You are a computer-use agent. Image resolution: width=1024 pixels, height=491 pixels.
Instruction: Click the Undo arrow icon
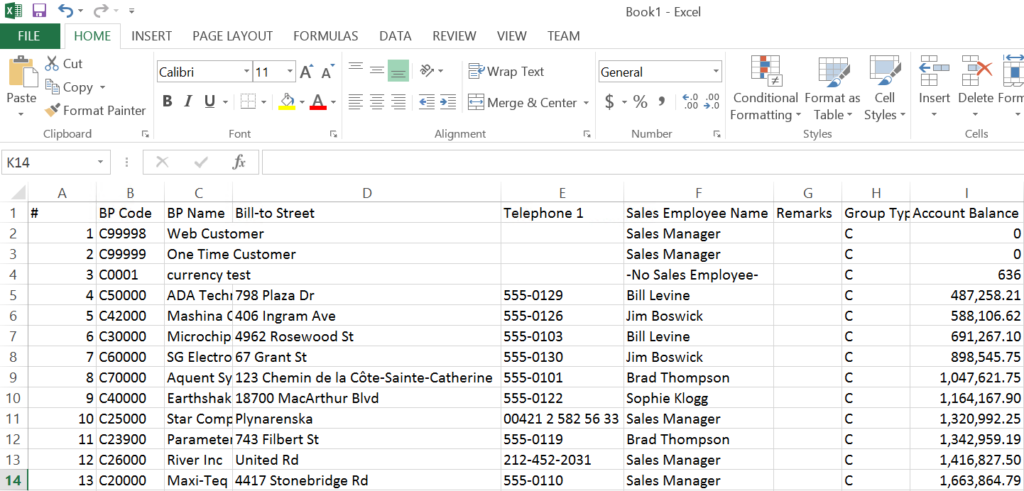tap(65, 10)
